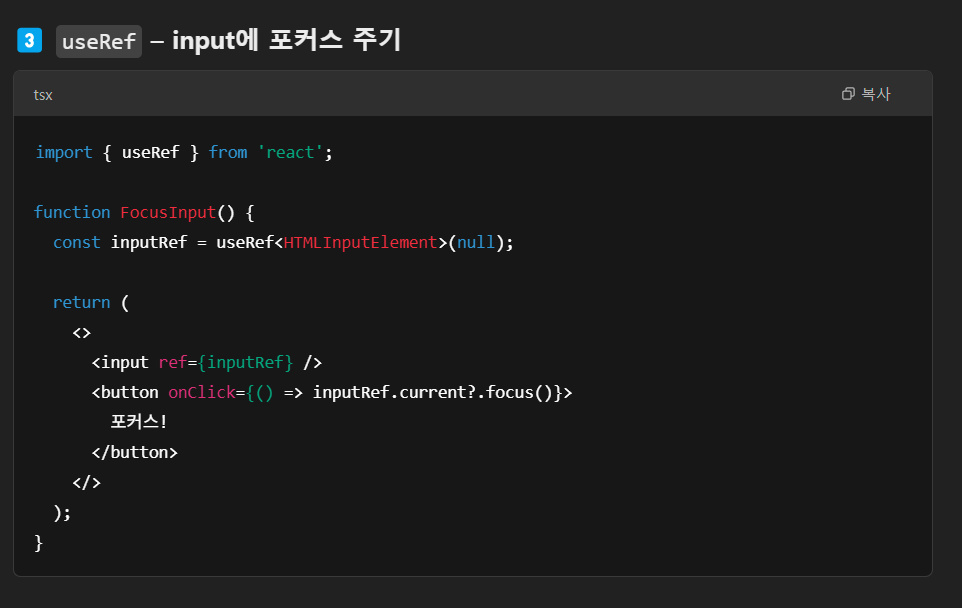Click the closing fragment tag '</>'
The height and width of the screenshot is (608, 962).
(87, 483)
